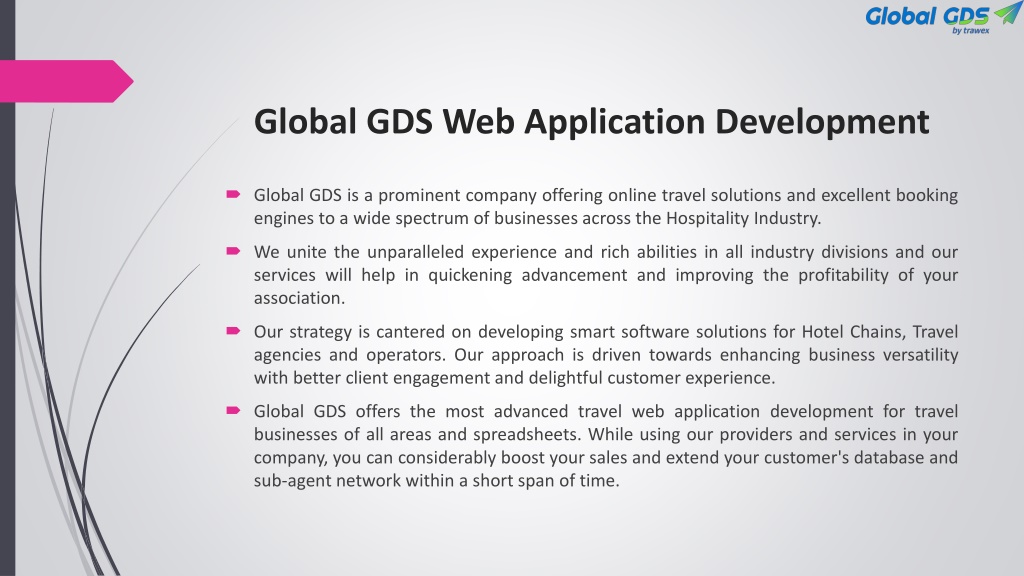This screenshot has height=576, width=1024.
Task: Click the pink bullet beside 'Global GDS is a prominent'
Action: 233,194
